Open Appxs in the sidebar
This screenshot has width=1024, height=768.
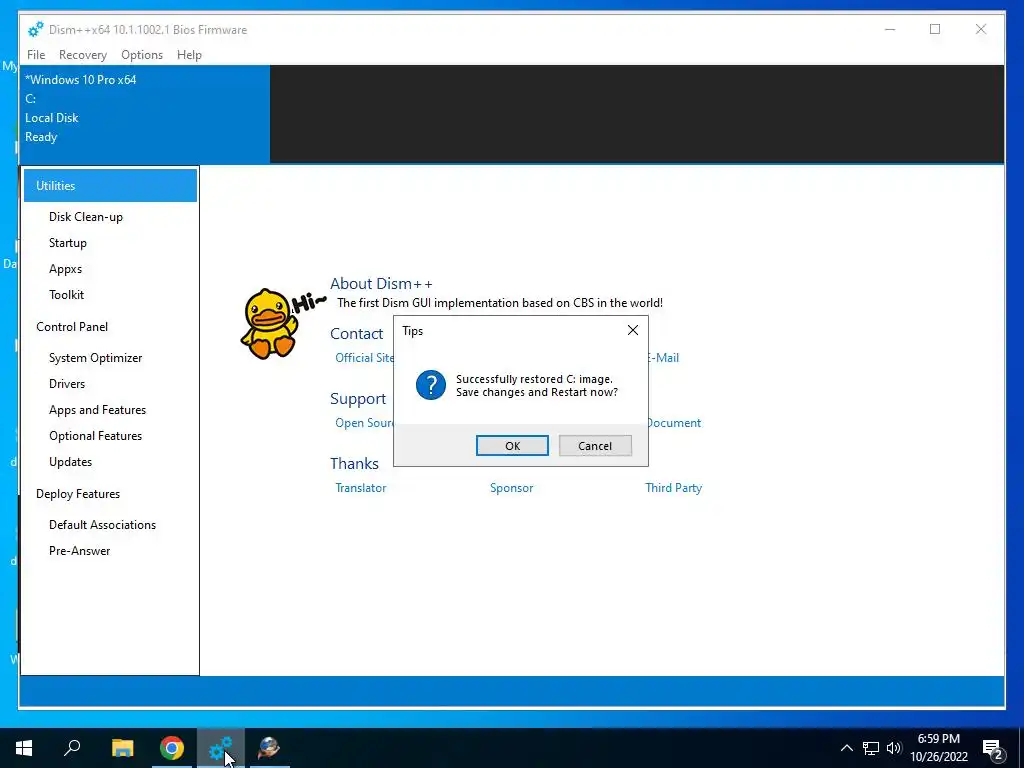click(x=65, y=269)
